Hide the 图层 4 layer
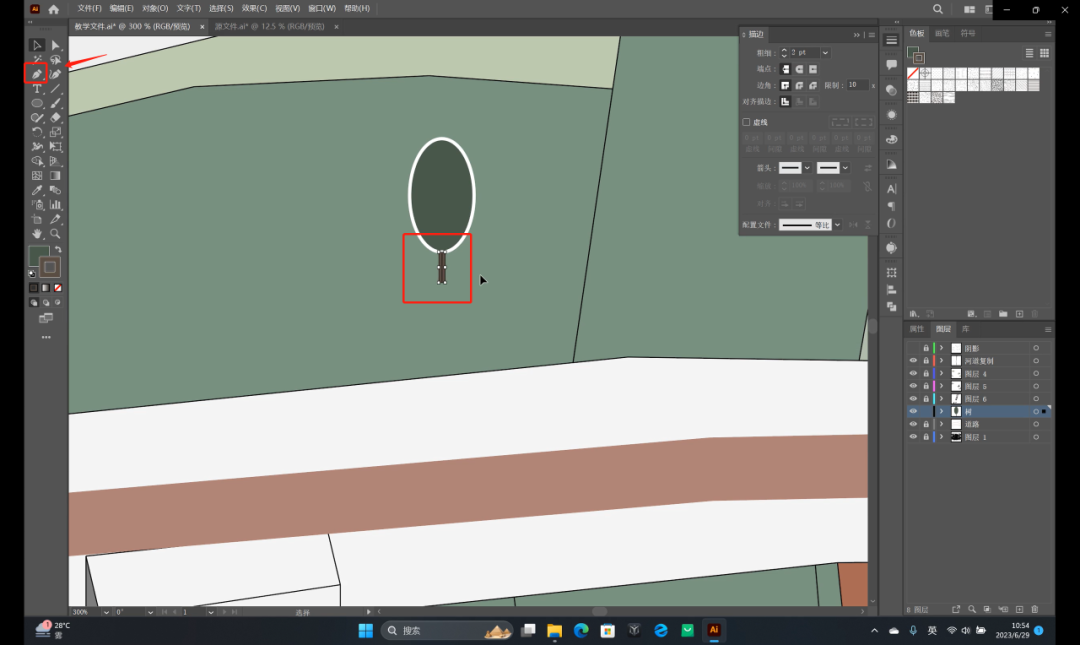 (x=913, y=373)
